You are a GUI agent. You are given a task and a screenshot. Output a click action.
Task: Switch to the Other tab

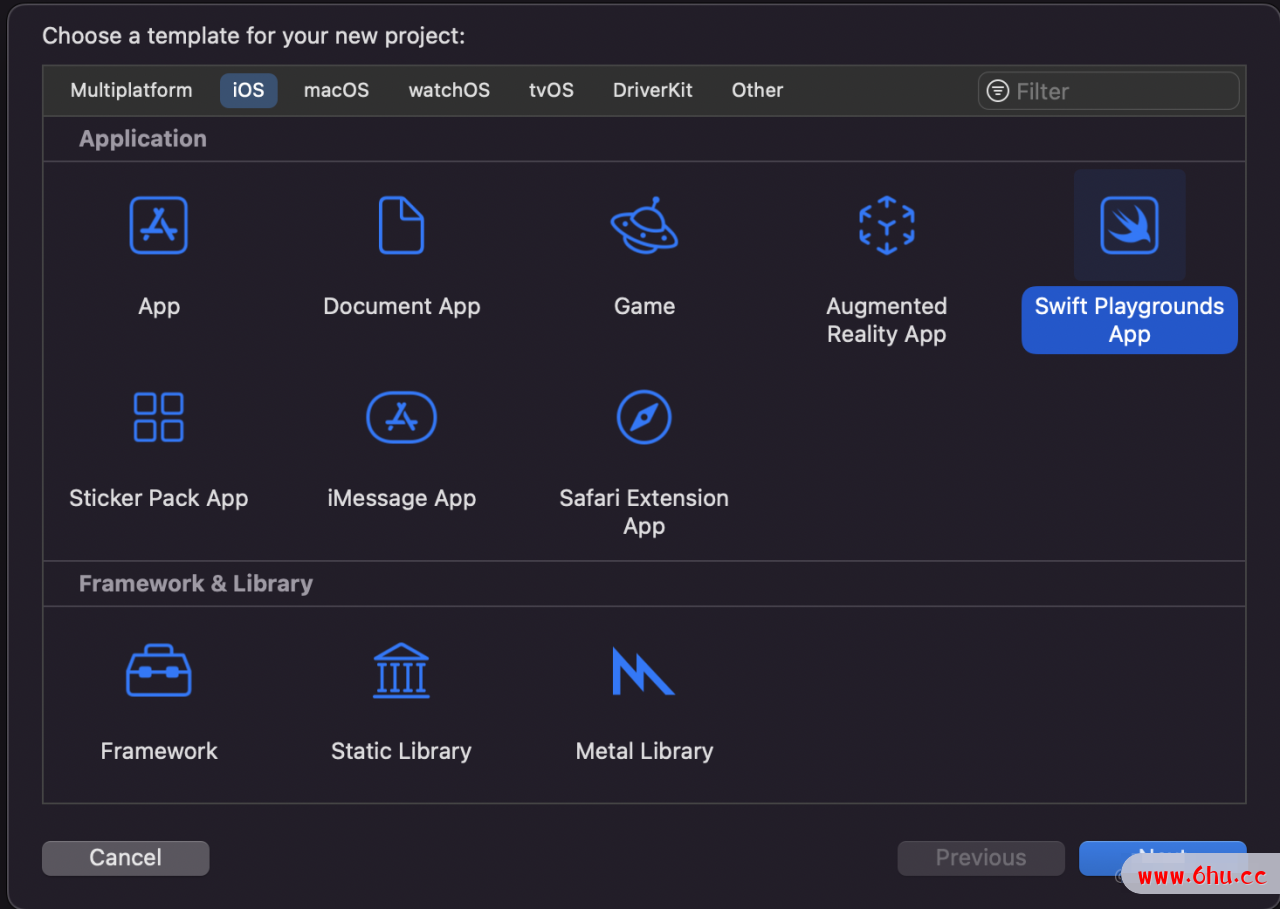(757, 90)
